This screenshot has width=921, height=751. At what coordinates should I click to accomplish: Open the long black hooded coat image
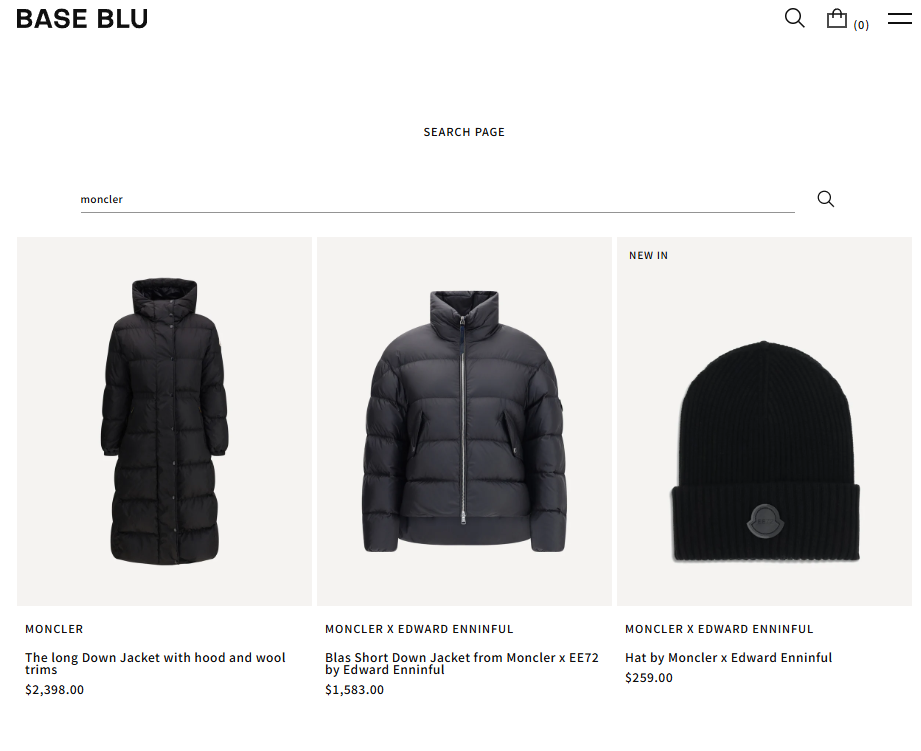[164, 421]
